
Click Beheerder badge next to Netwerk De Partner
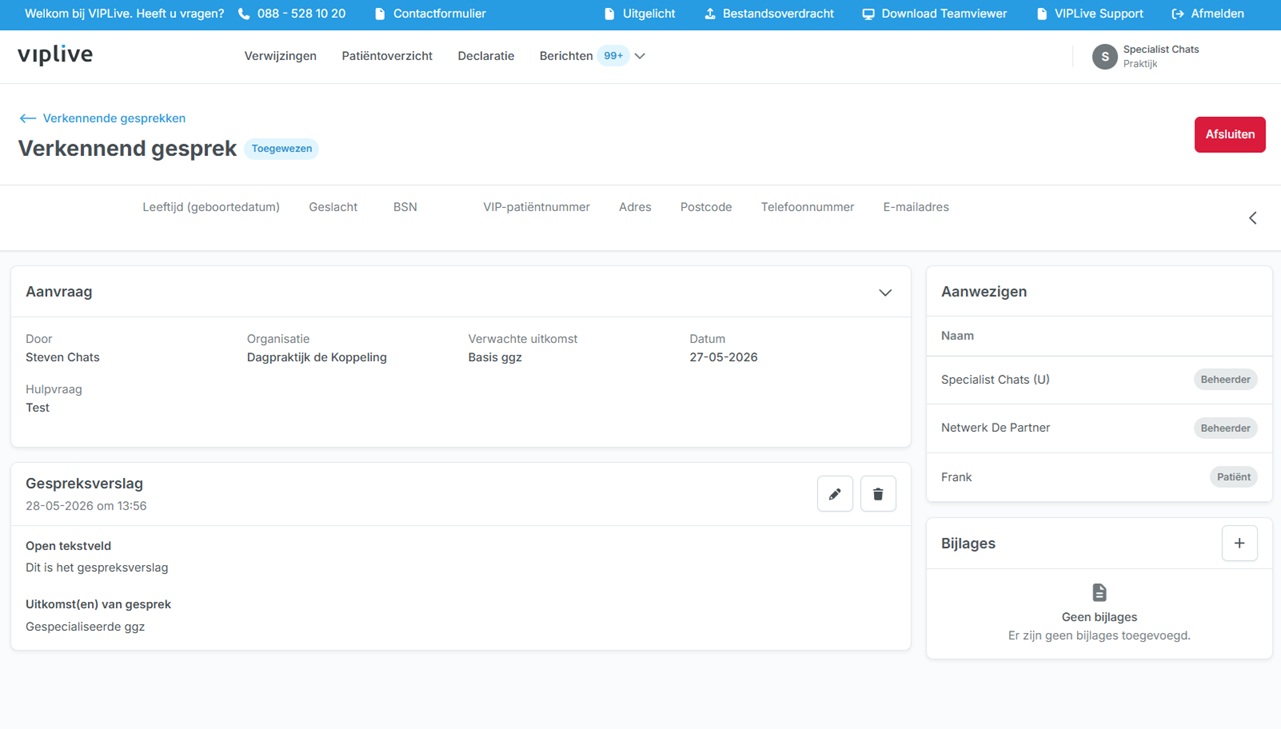click(x=1225, y=428)
